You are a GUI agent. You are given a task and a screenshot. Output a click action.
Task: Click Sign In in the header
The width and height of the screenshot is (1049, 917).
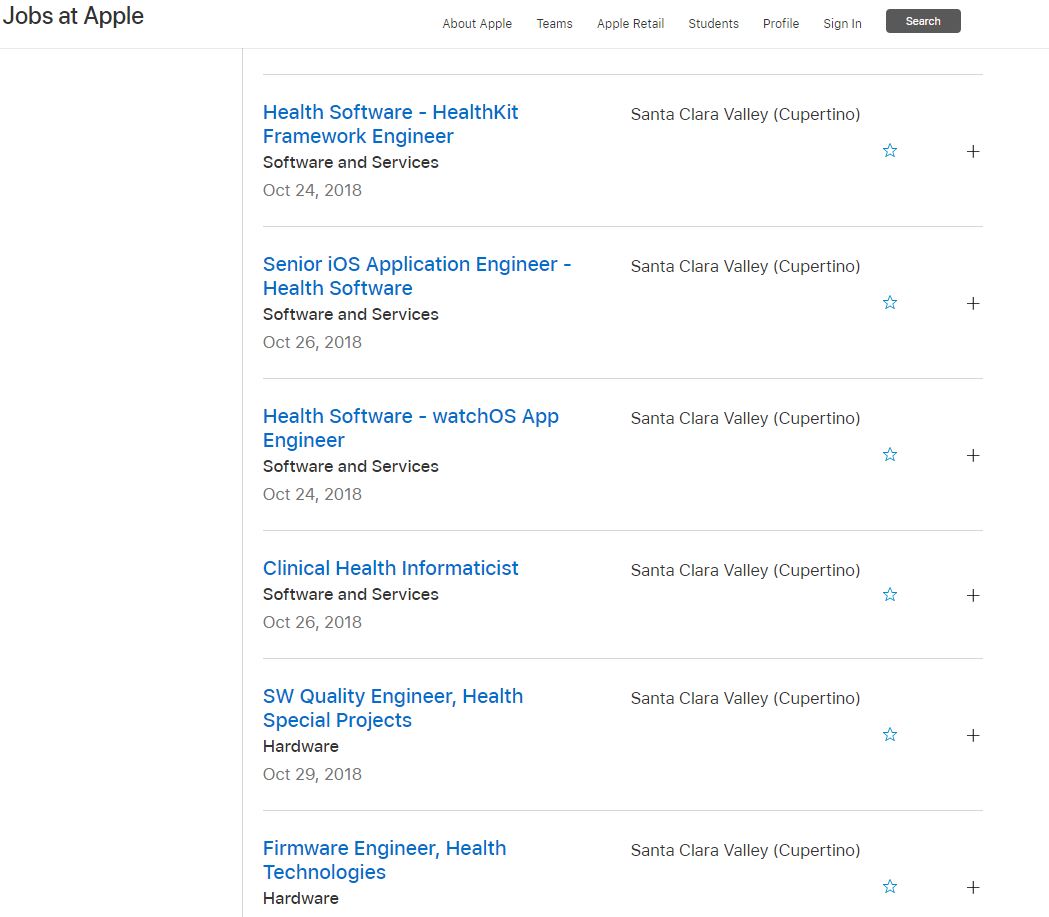point(842,23)
